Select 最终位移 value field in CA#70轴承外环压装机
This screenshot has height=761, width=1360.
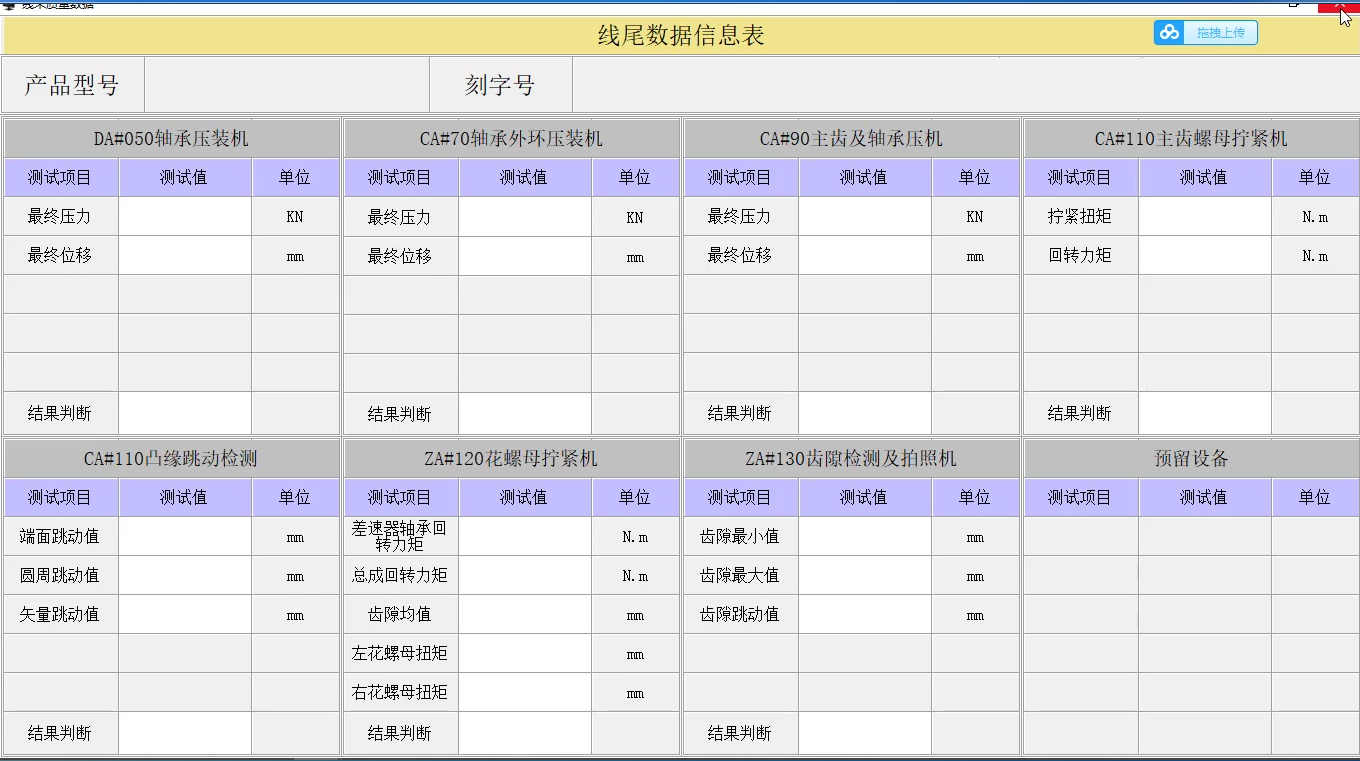coord(525,255)
